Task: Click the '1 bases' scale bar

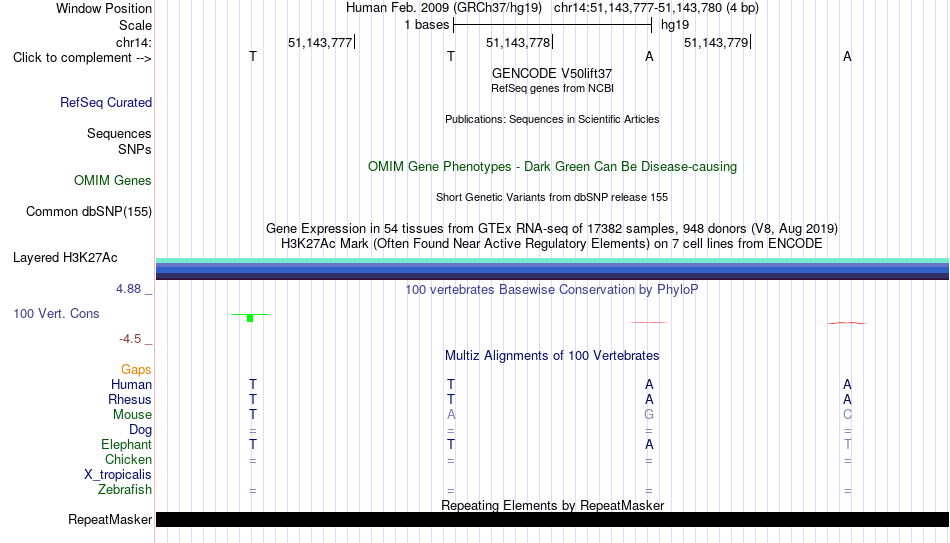Action: click(552, 25)
